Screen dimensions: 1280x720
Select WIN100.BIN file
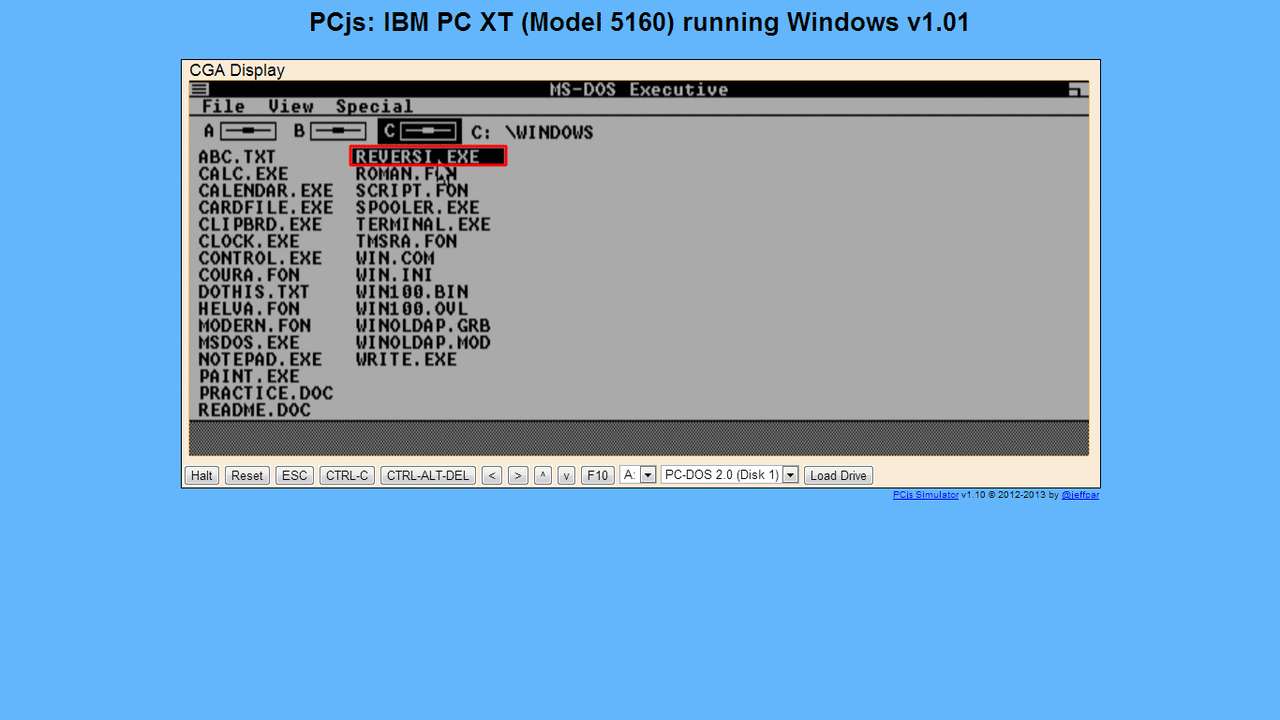[412, 293]
